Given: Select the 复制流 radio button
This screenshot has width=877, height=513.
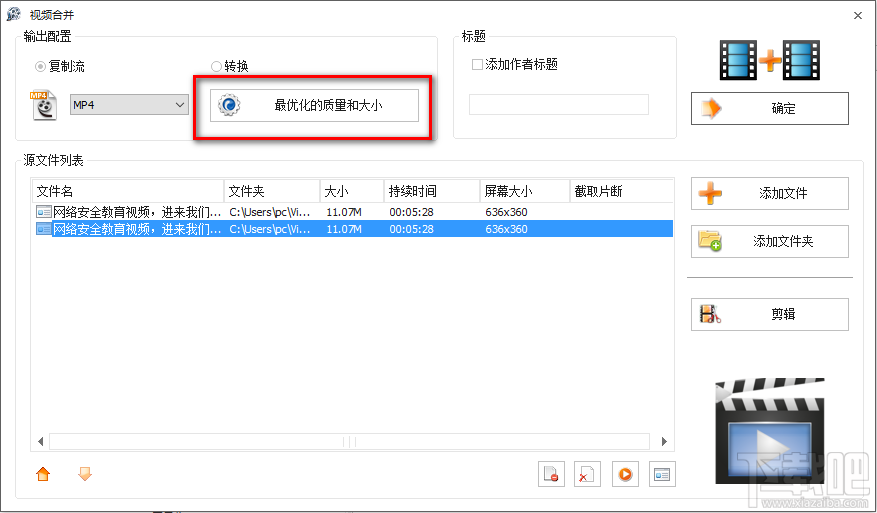Looking at the screenshot, I should click(x=40, y=67).
